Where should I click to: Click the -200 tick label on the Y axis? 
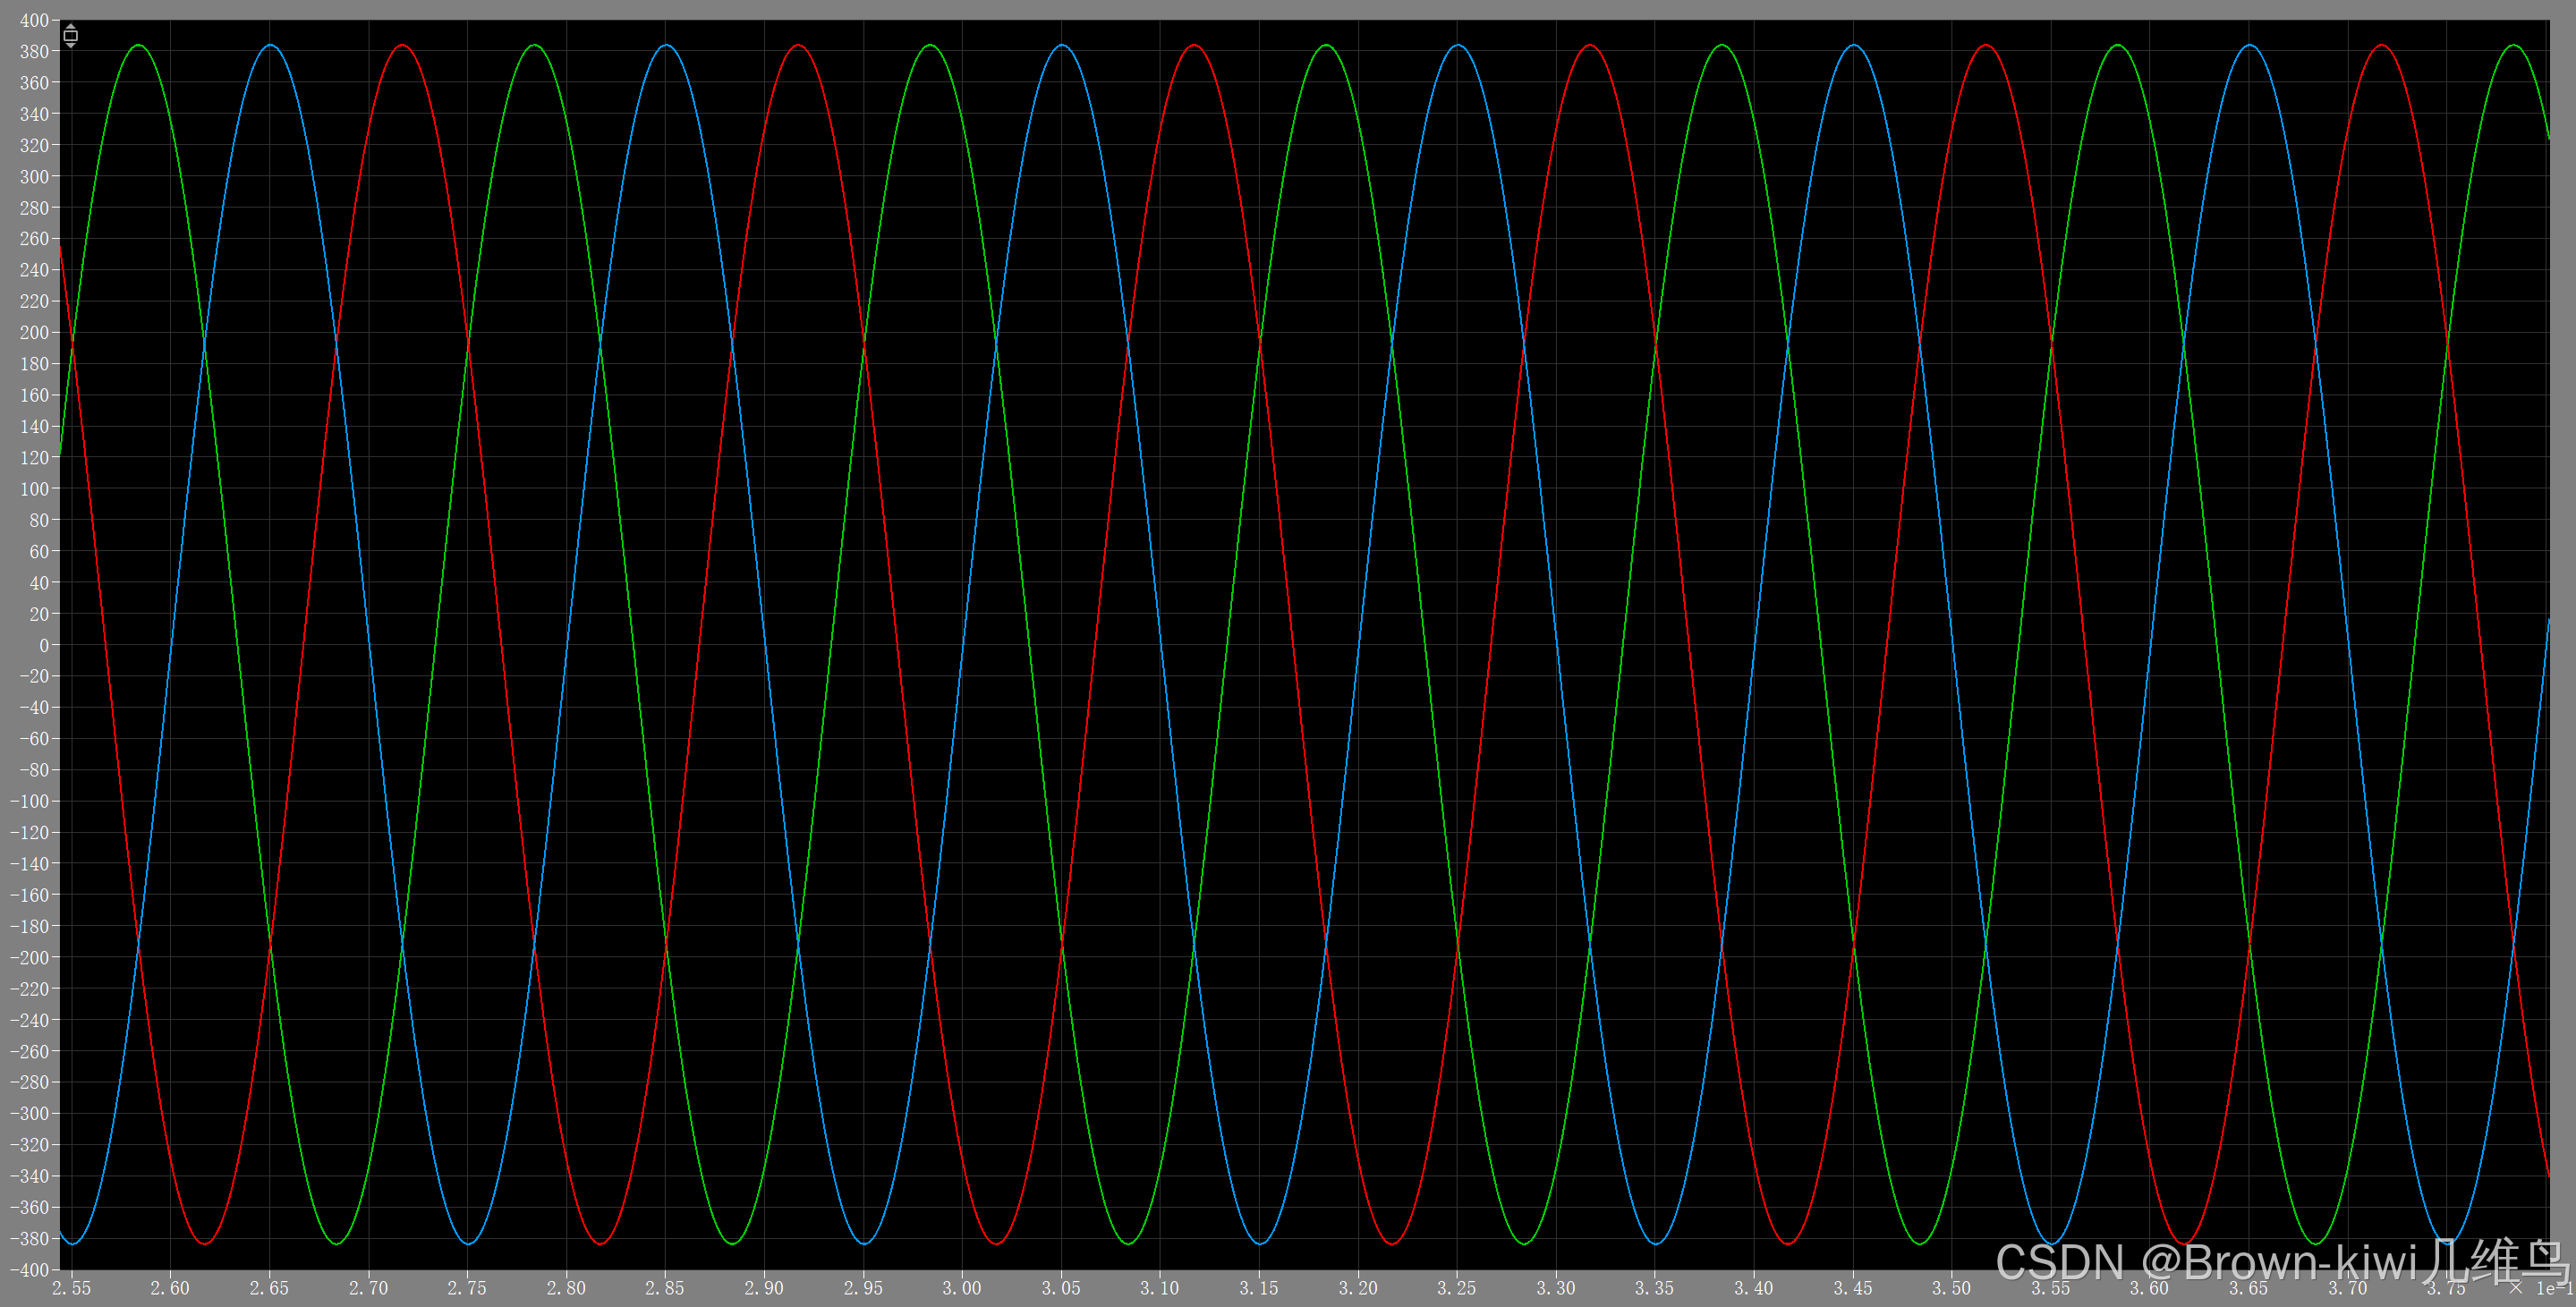(29, 957)
